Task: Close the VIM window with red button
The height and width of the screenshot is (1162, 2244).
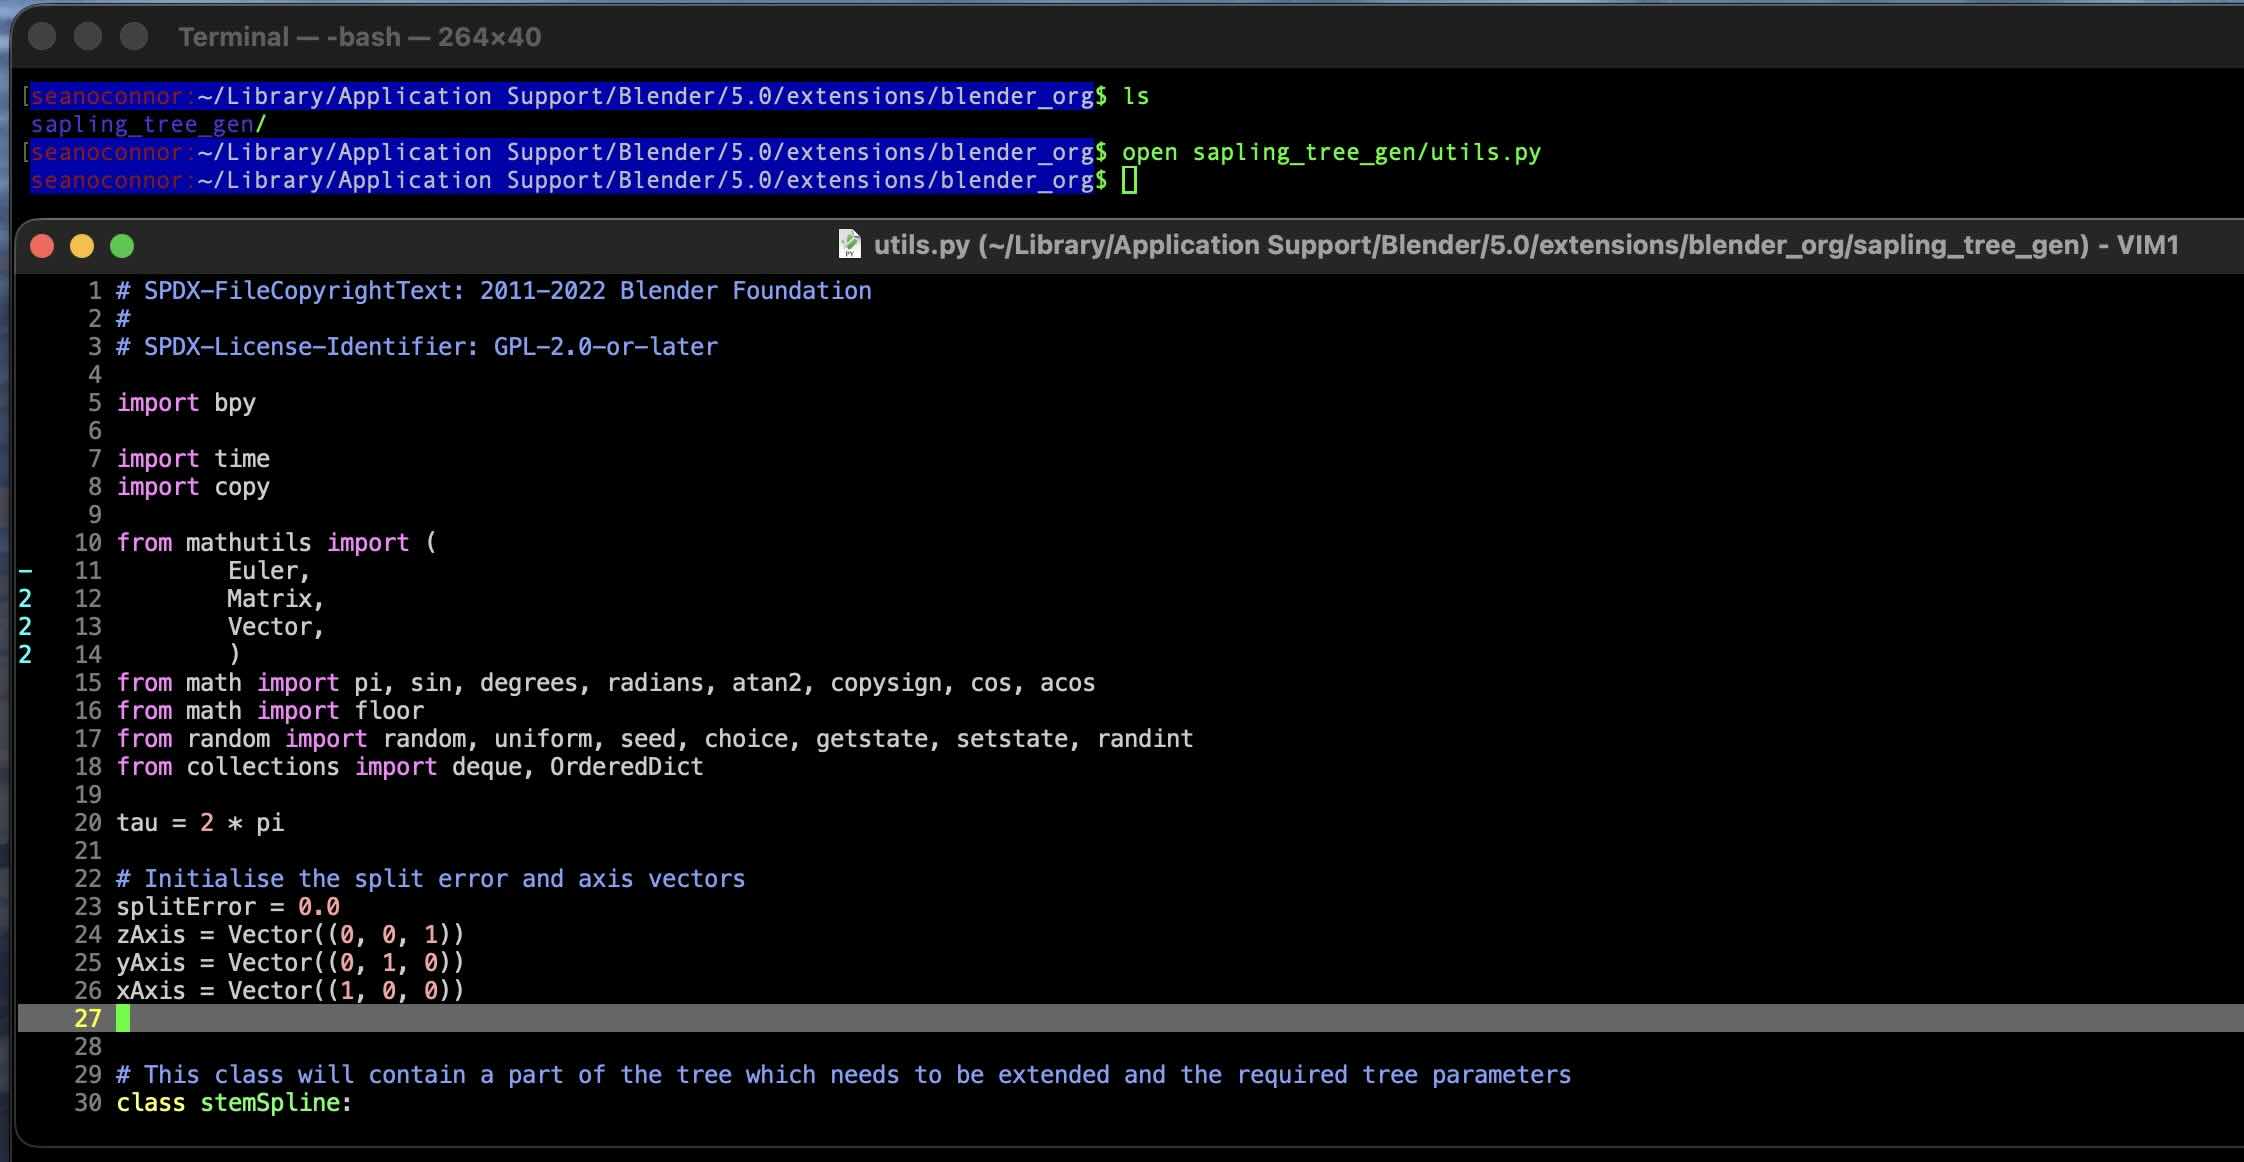Action: (x=42, y=246)
